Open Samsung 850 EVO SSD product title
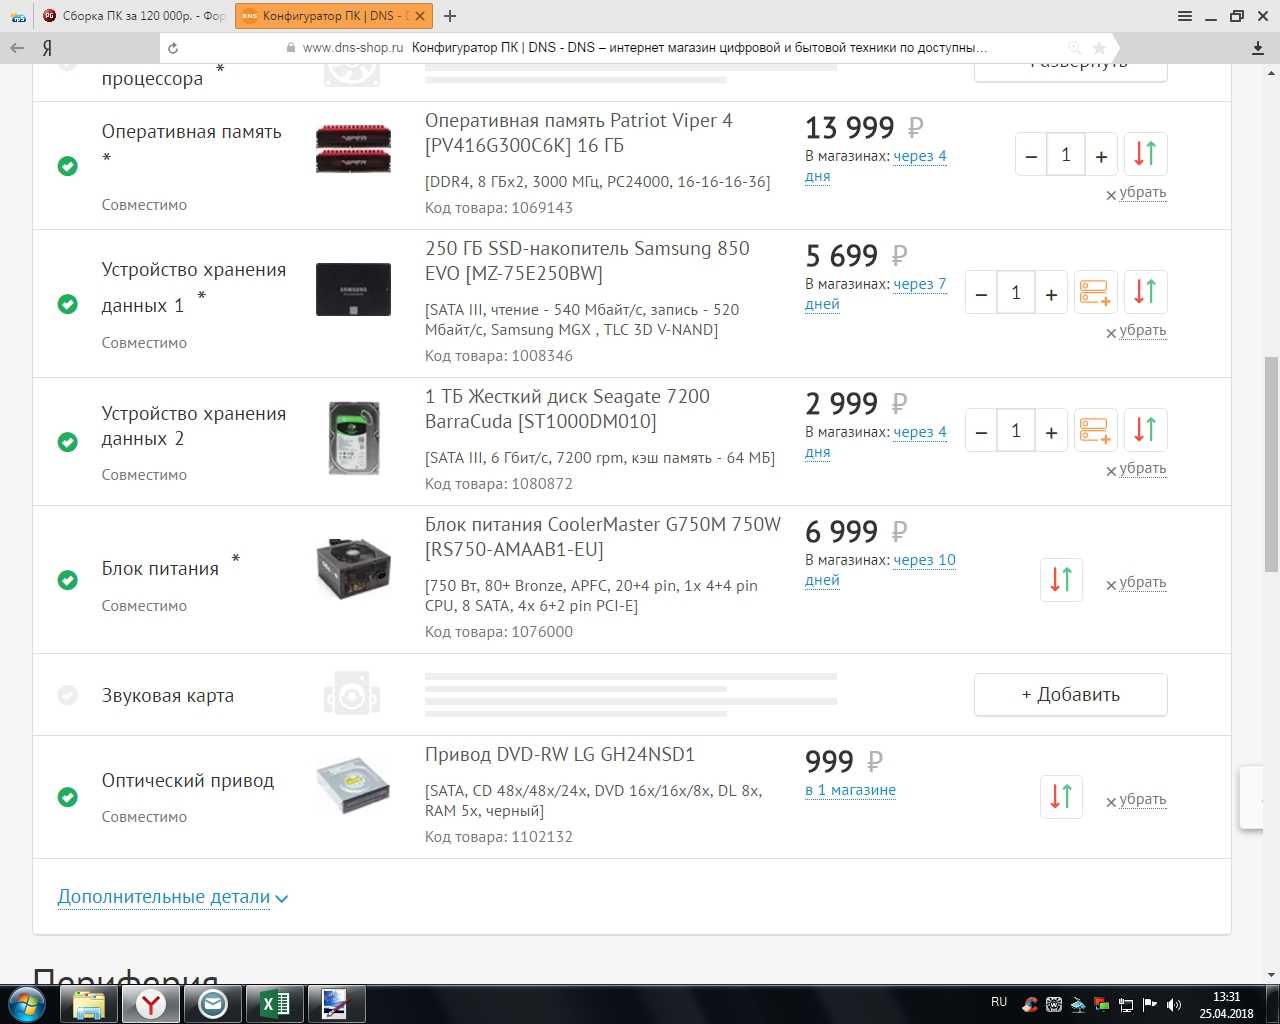 tap(587, 261)
